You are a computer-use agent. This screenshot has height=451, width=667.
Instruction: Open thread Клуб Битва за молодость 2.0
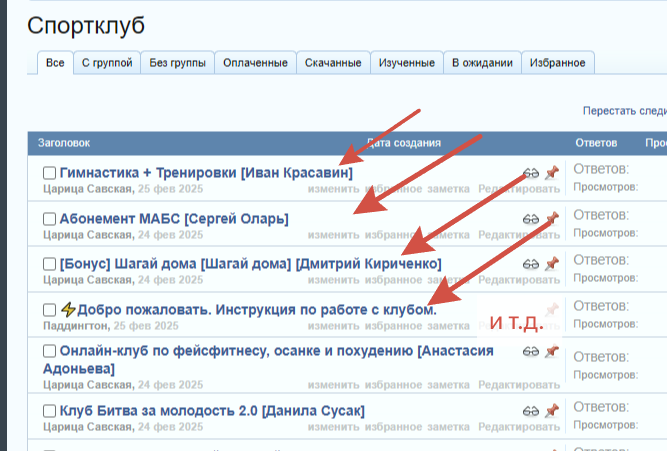212,411
